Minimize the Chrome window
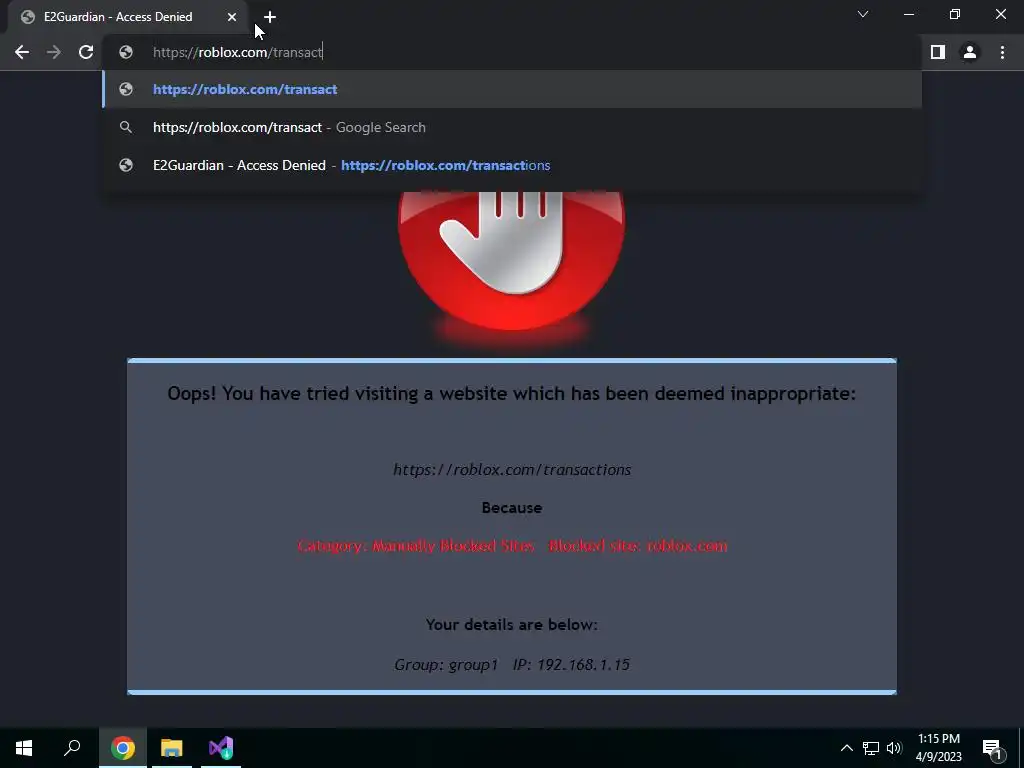 (908, 14)
